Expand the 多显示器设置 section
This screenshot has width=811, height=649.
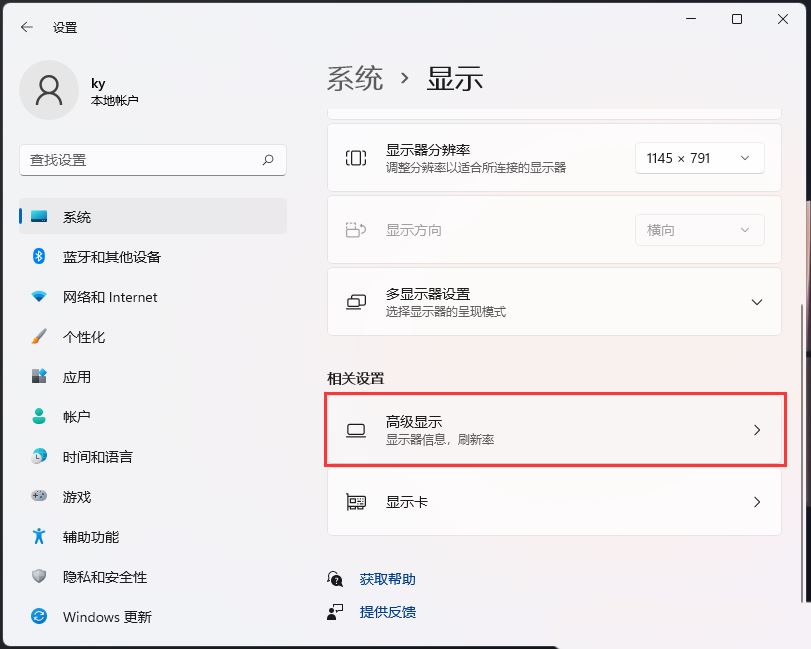[757, 302]
